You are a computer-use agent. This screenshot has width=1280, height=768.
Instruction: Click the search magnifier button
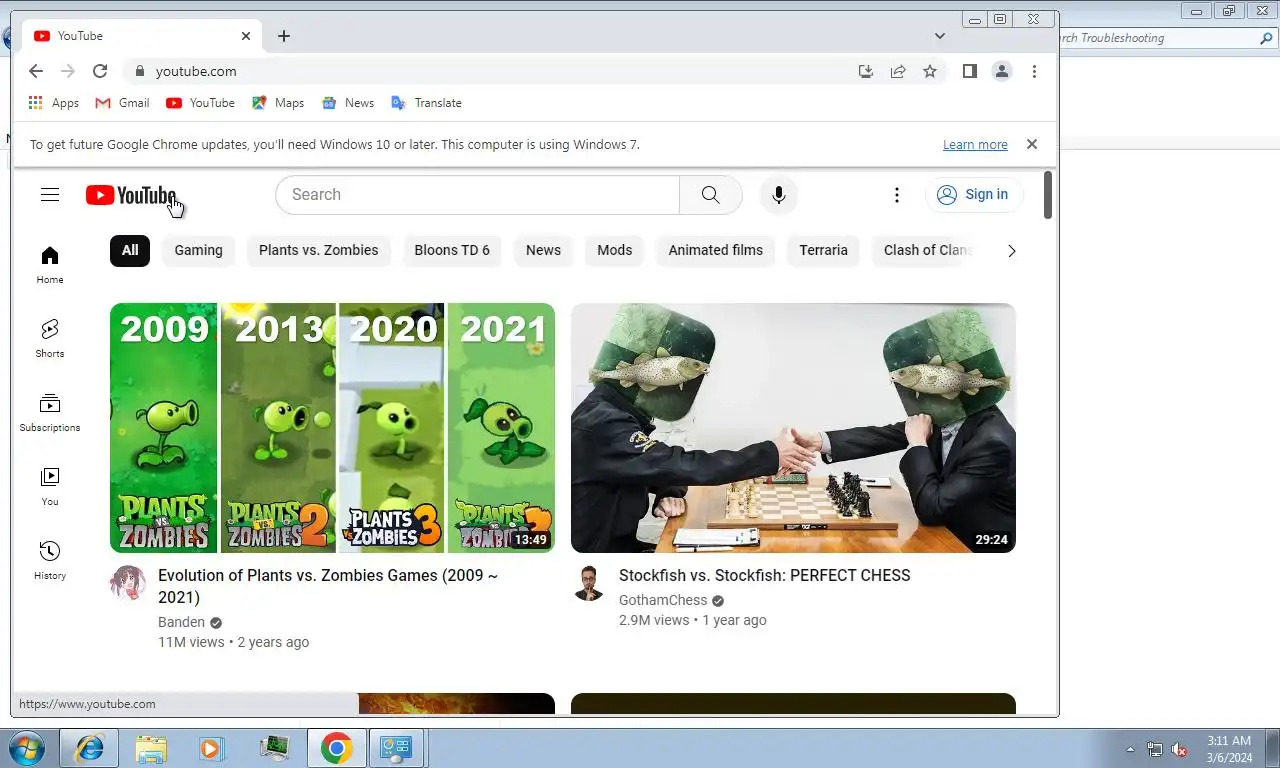(711, 195)
